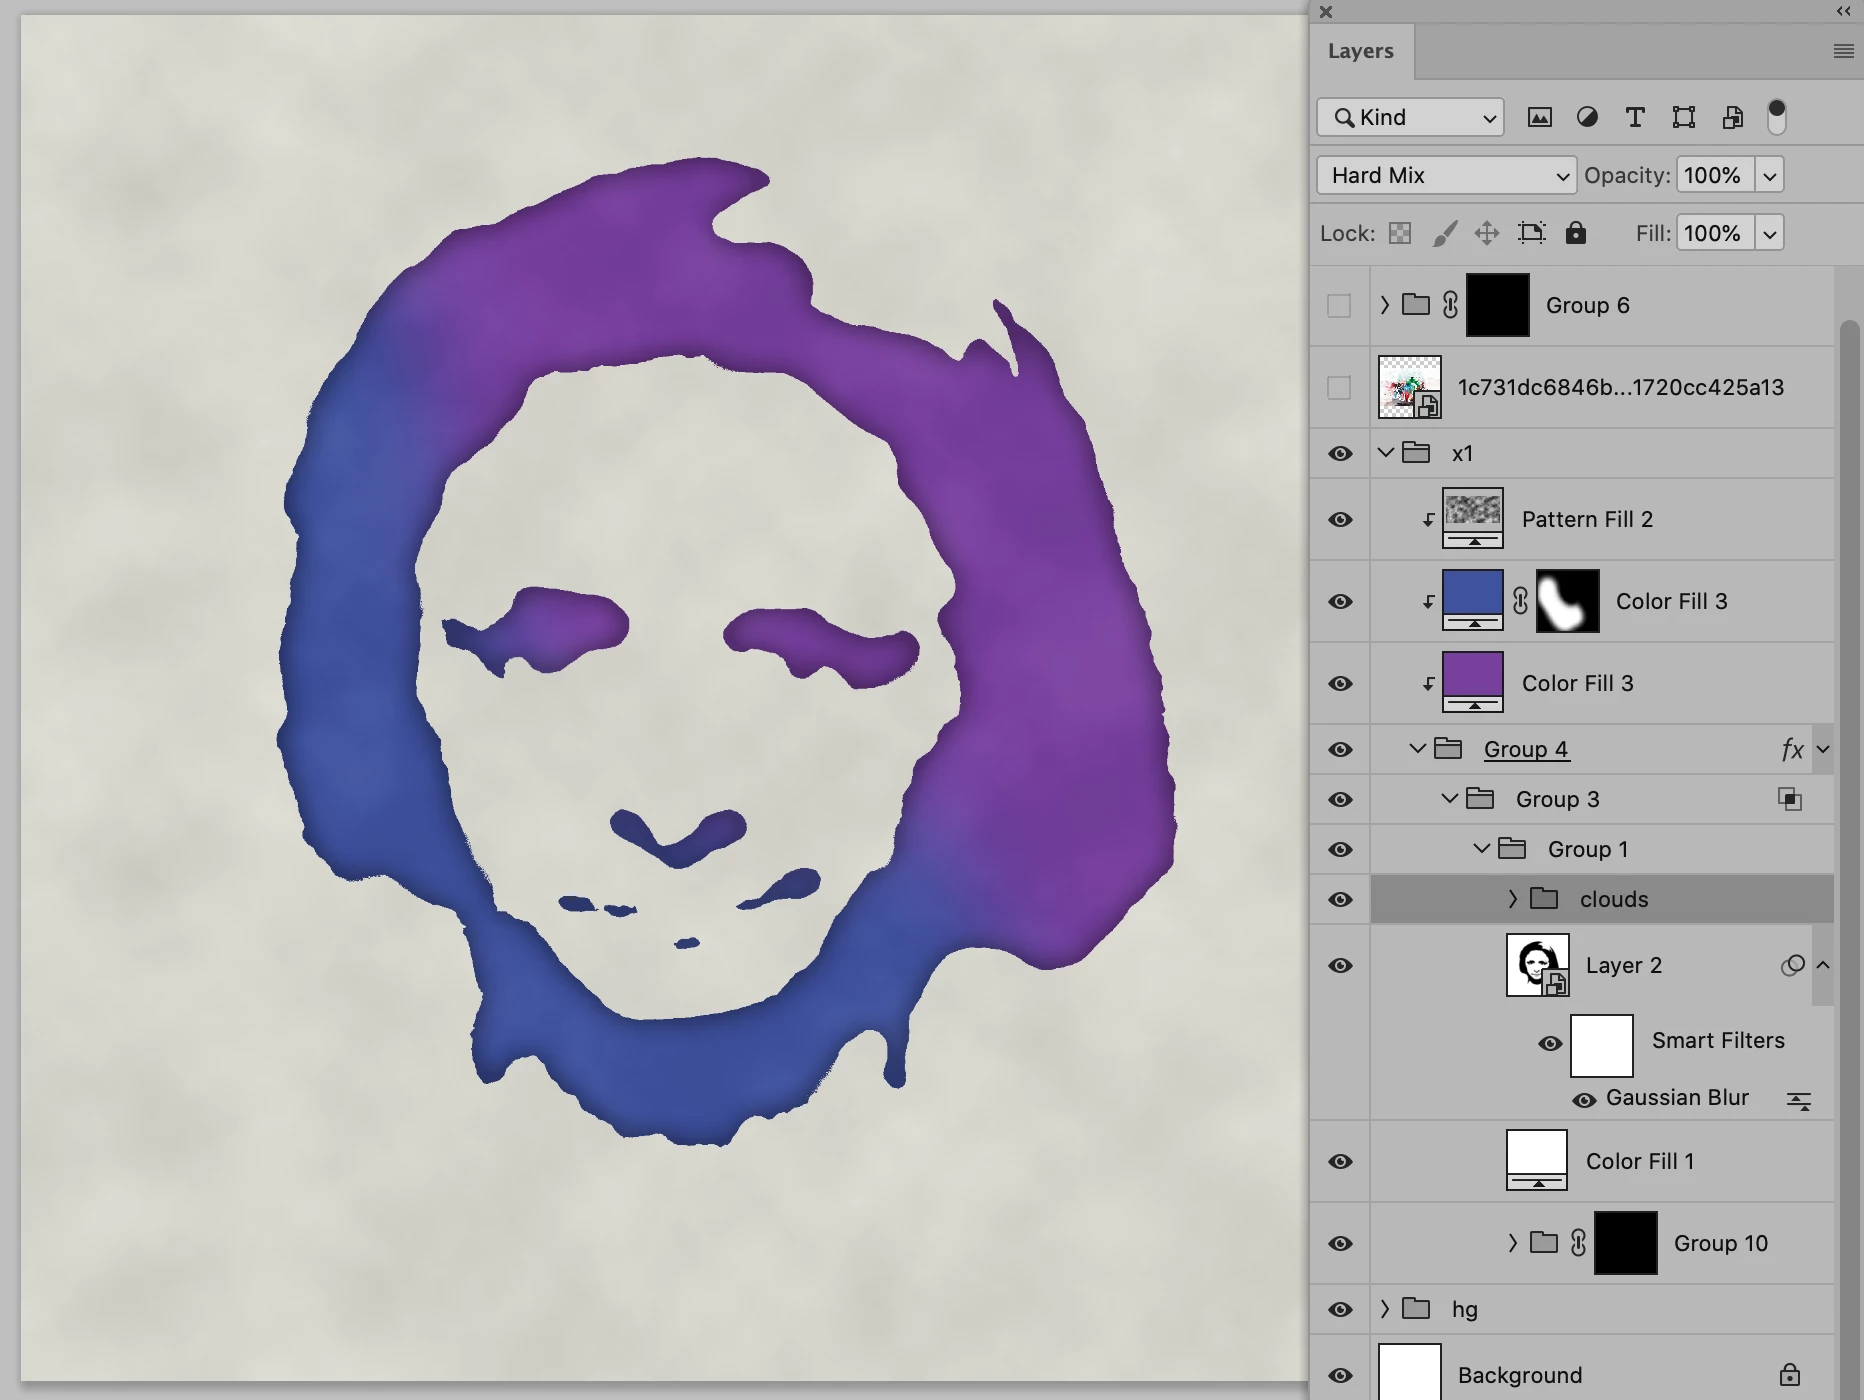Filter layers by shape layers icon
1864x1400 pixels.
click(x=1684, y=118)
